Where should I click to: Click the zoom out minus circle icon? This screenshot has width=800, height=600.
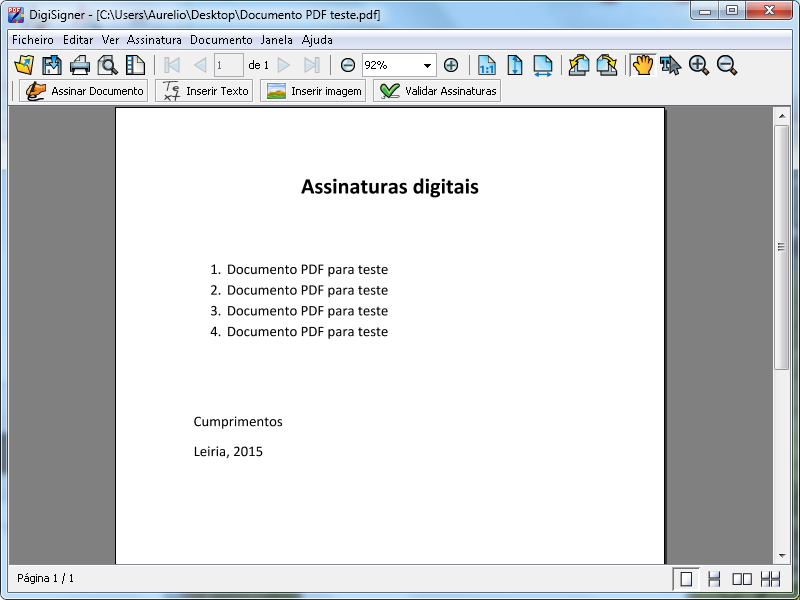click(x=348, y=65)
